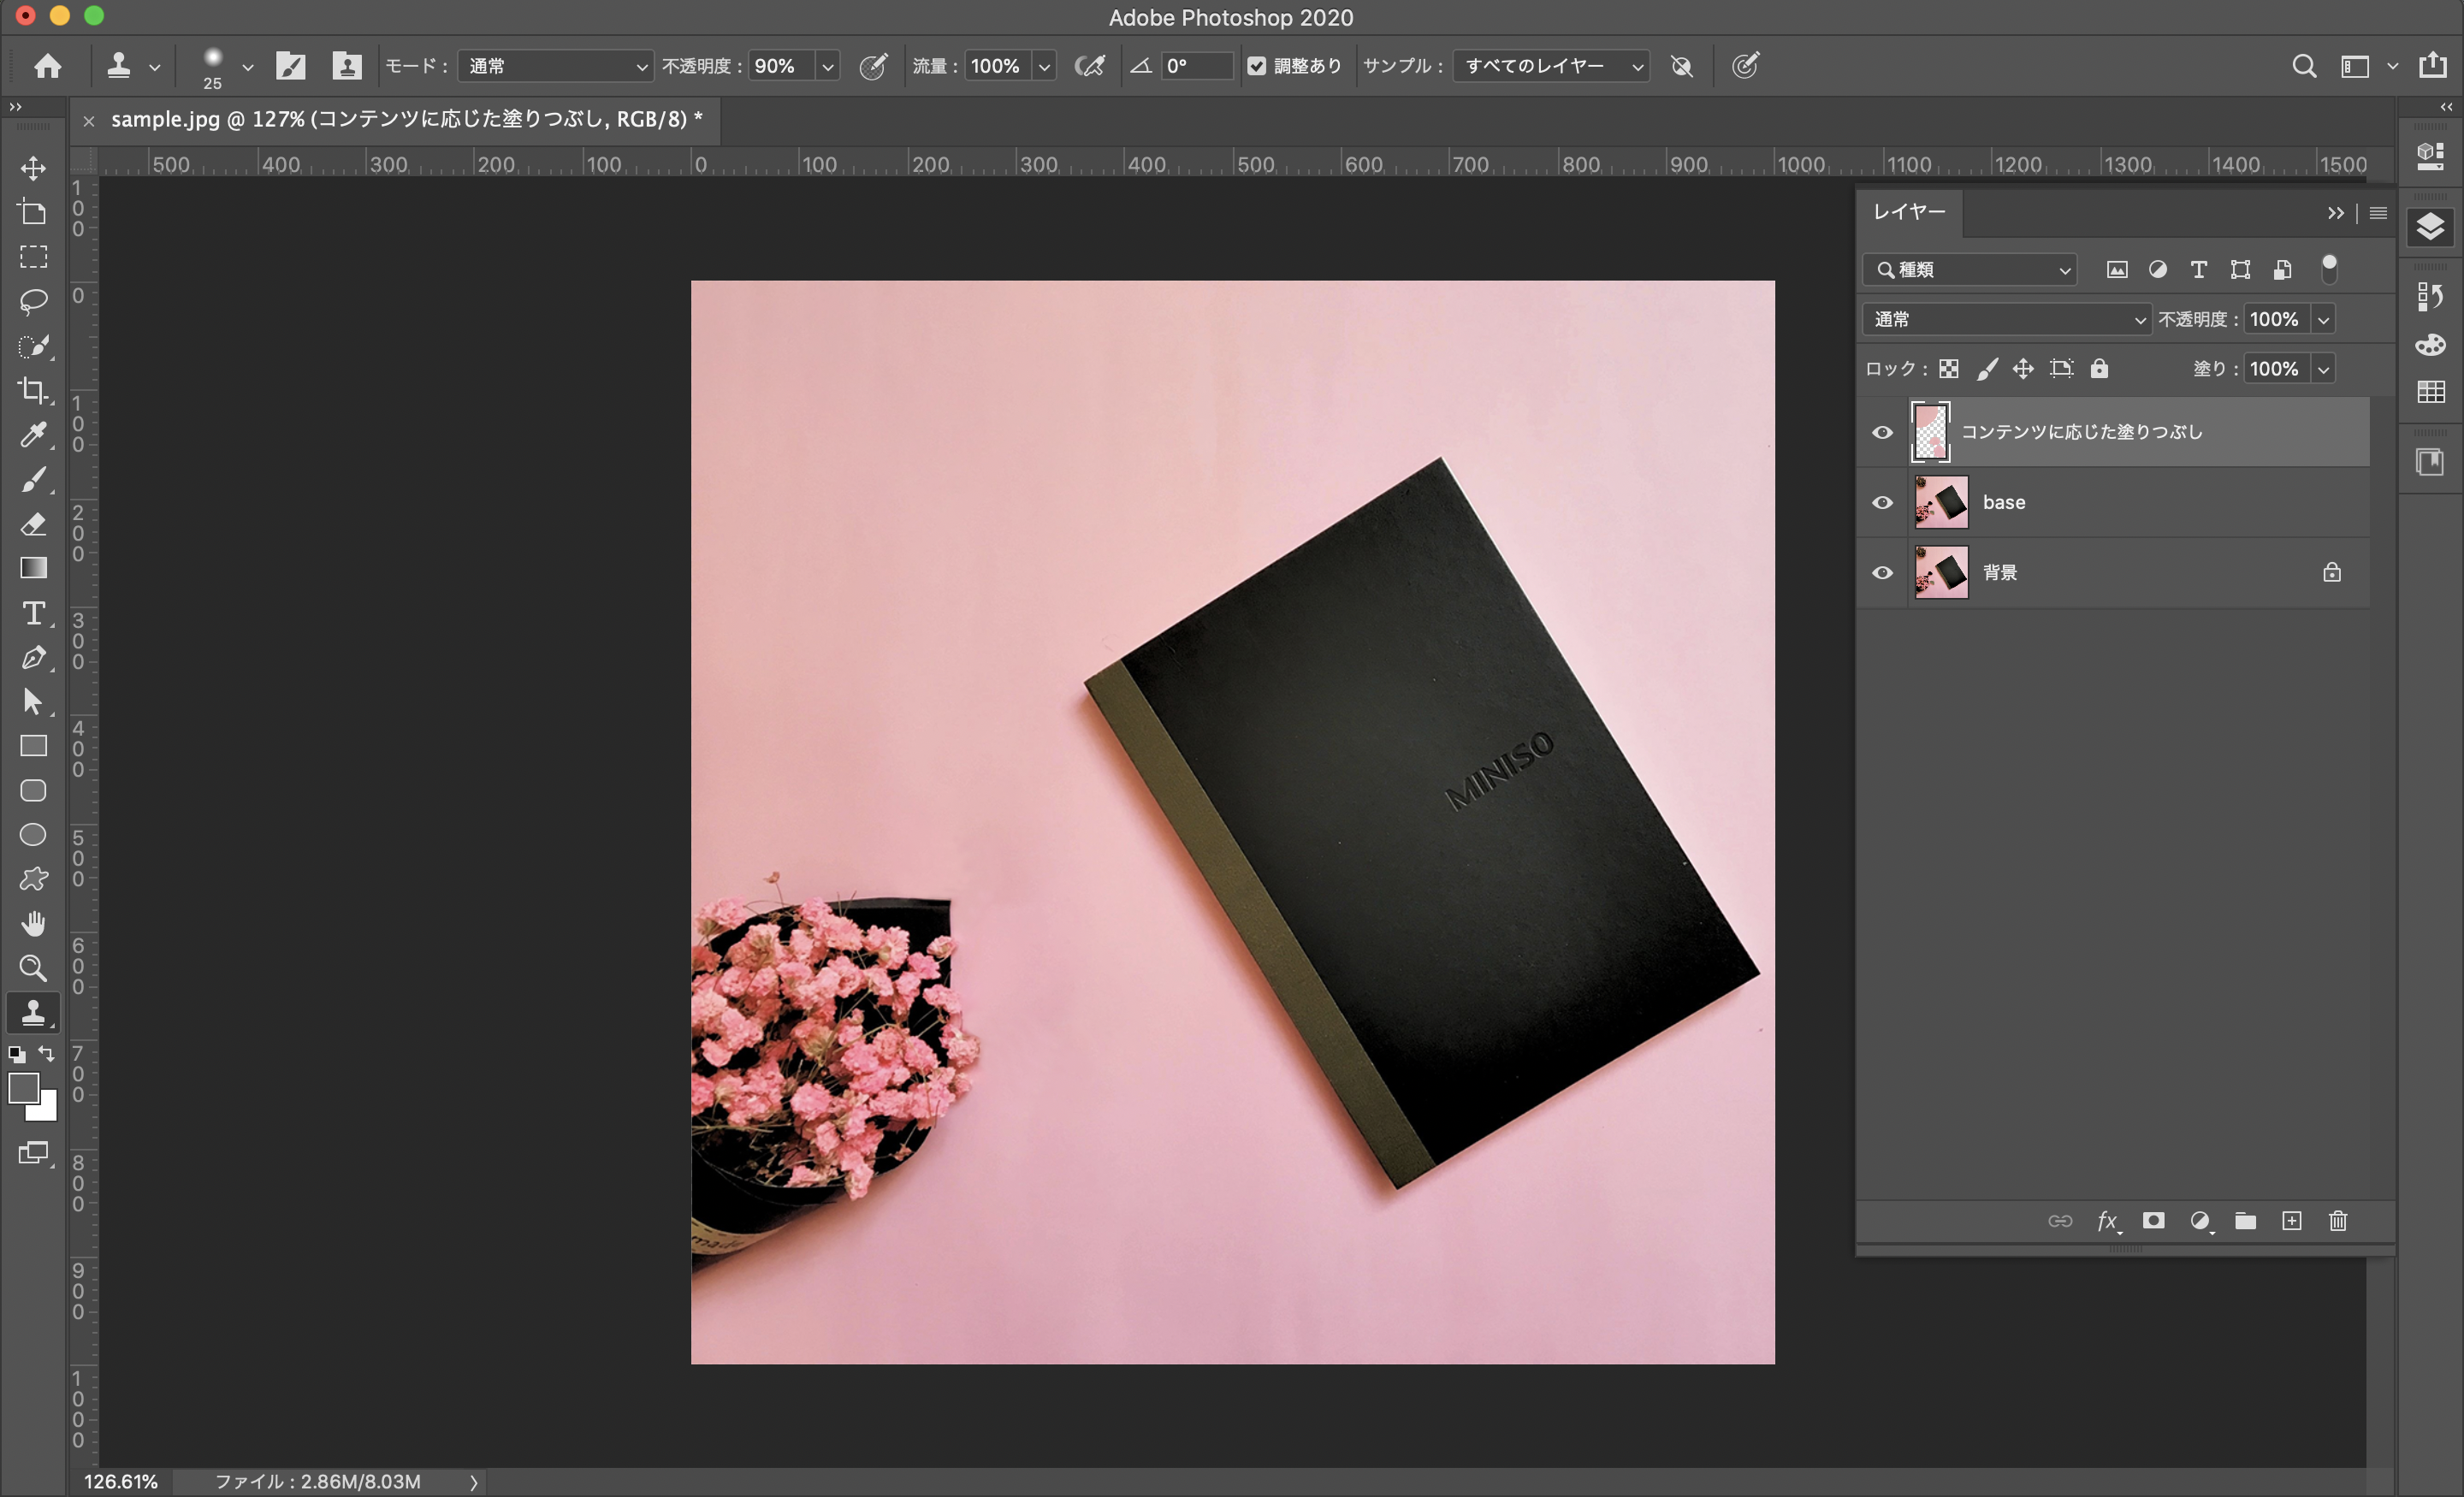Go to the Home screen
Viewport: 2464px width, 1497px height.
47,66
